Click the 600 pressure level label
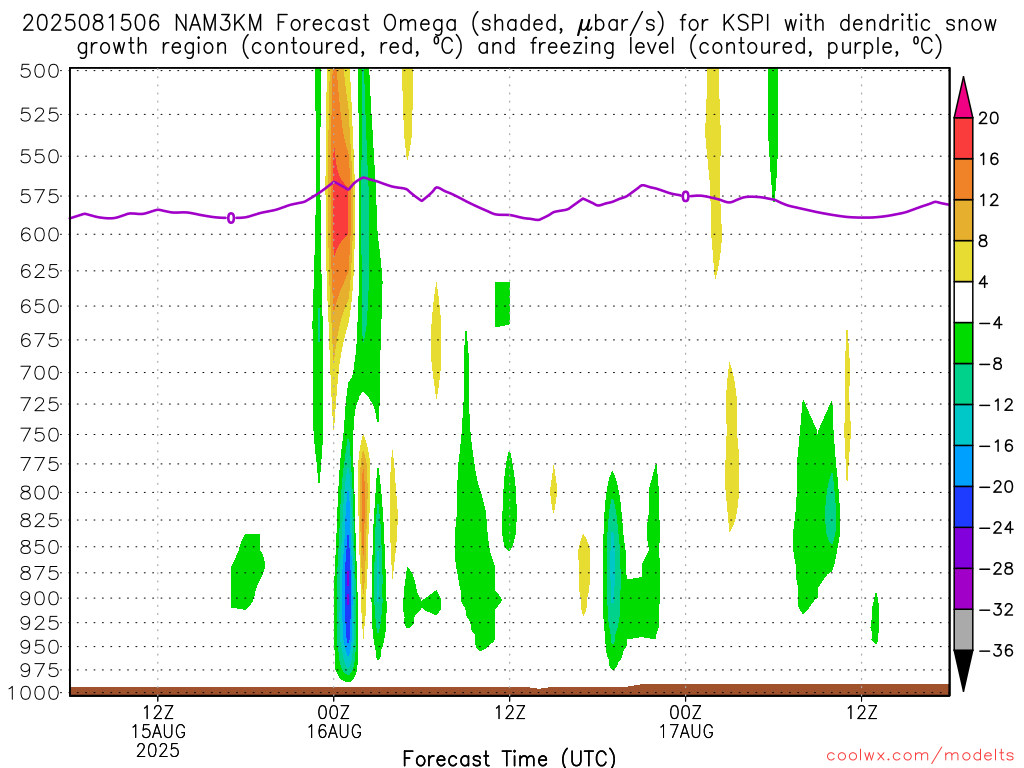1024x768 pixels. [x=40, y=234]
